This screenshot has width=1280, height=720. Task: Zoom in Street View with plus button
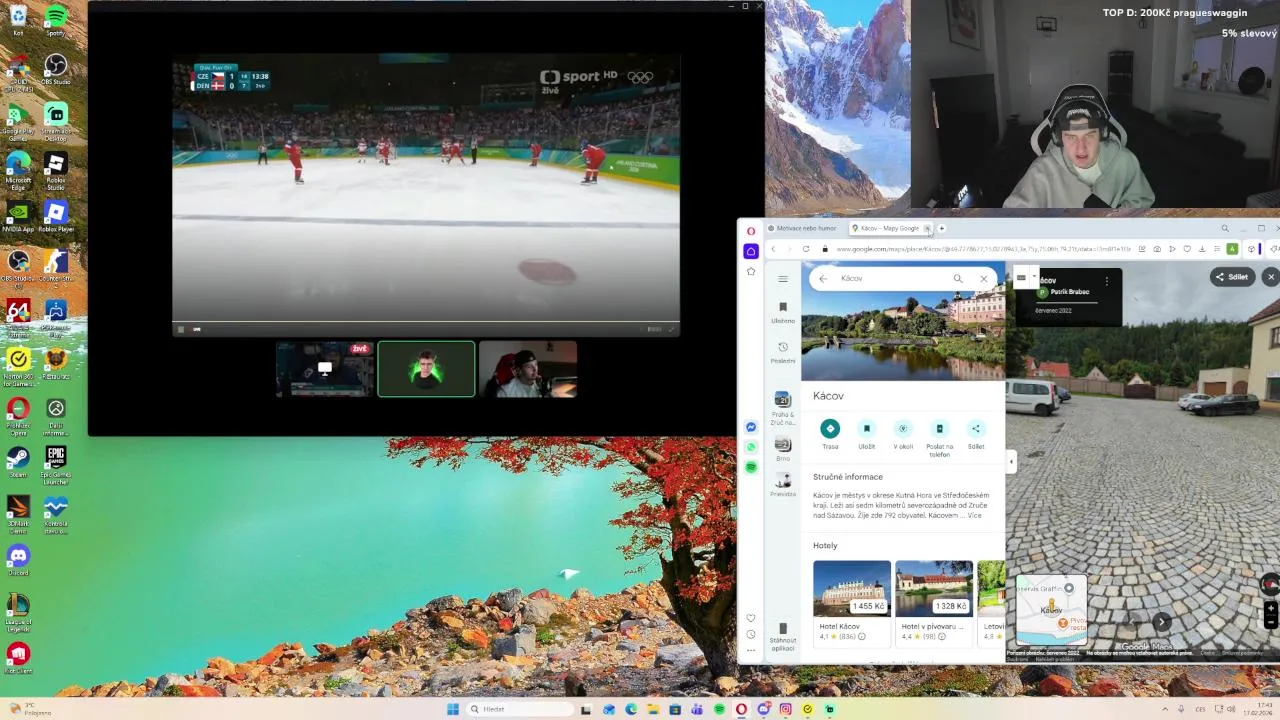tap(1271, 608)
